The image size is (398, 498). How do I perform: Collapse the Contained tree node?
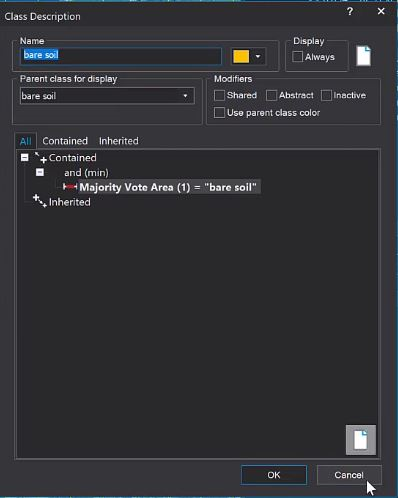click(x=25, y=157)
